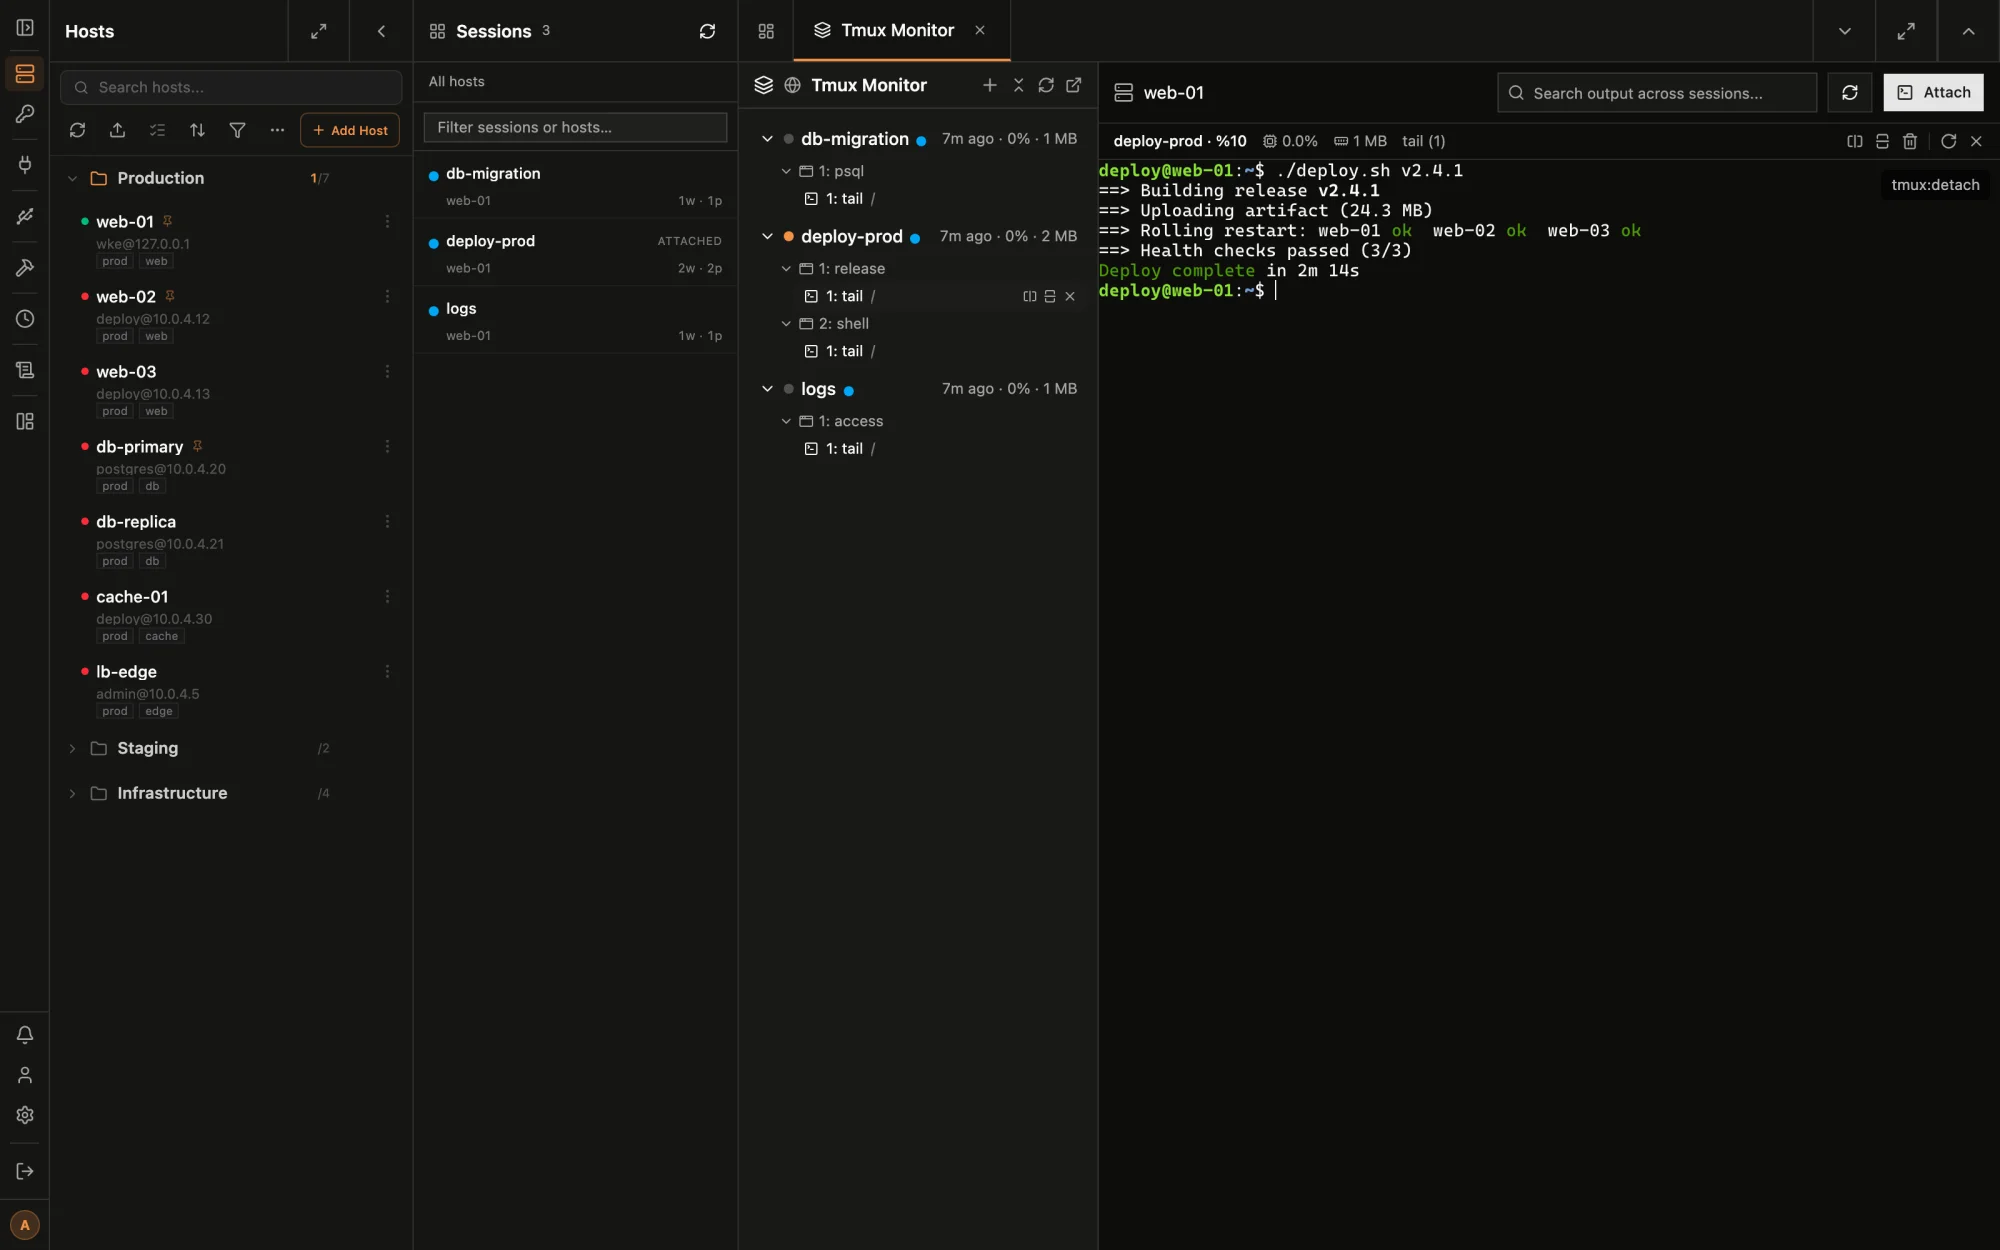2000x1250 pixels.
Task: Add a new tmux session with plus
Action: pos(989,85)
